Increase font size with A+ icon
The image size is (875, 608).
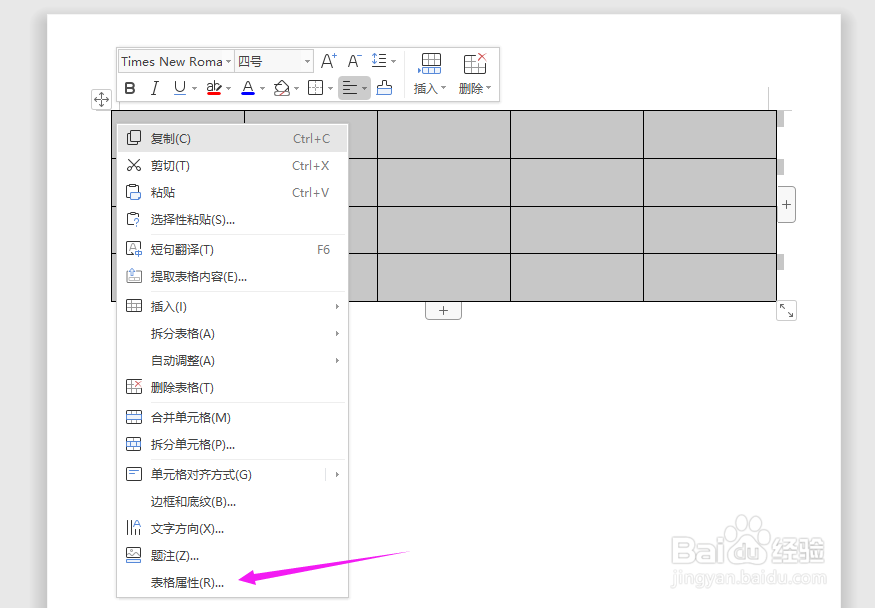coord(329,61)
